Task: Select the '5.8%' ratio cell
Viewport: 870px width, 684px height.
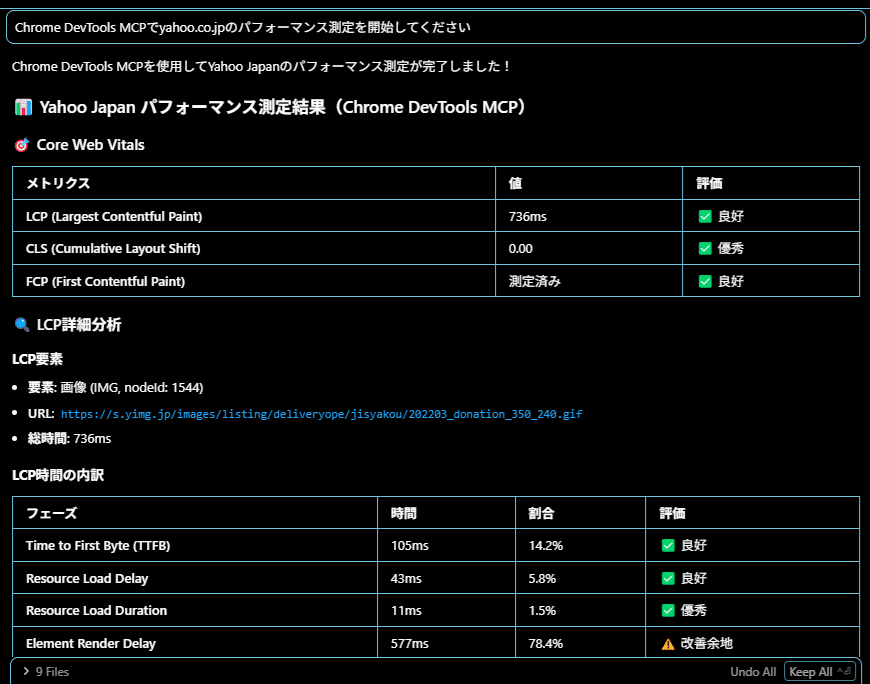Action: pos(580,578)
